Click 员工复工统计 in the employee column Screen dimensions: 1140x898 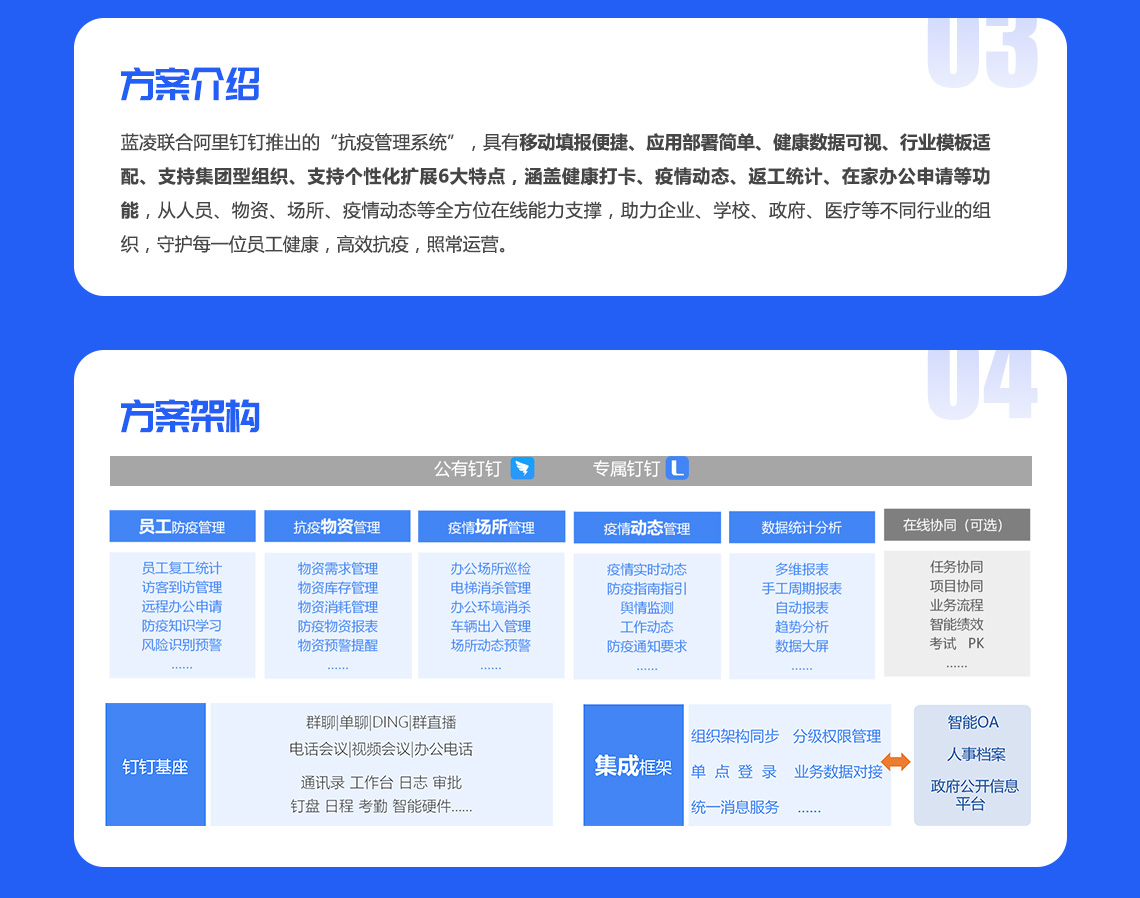tap(182, 568)
